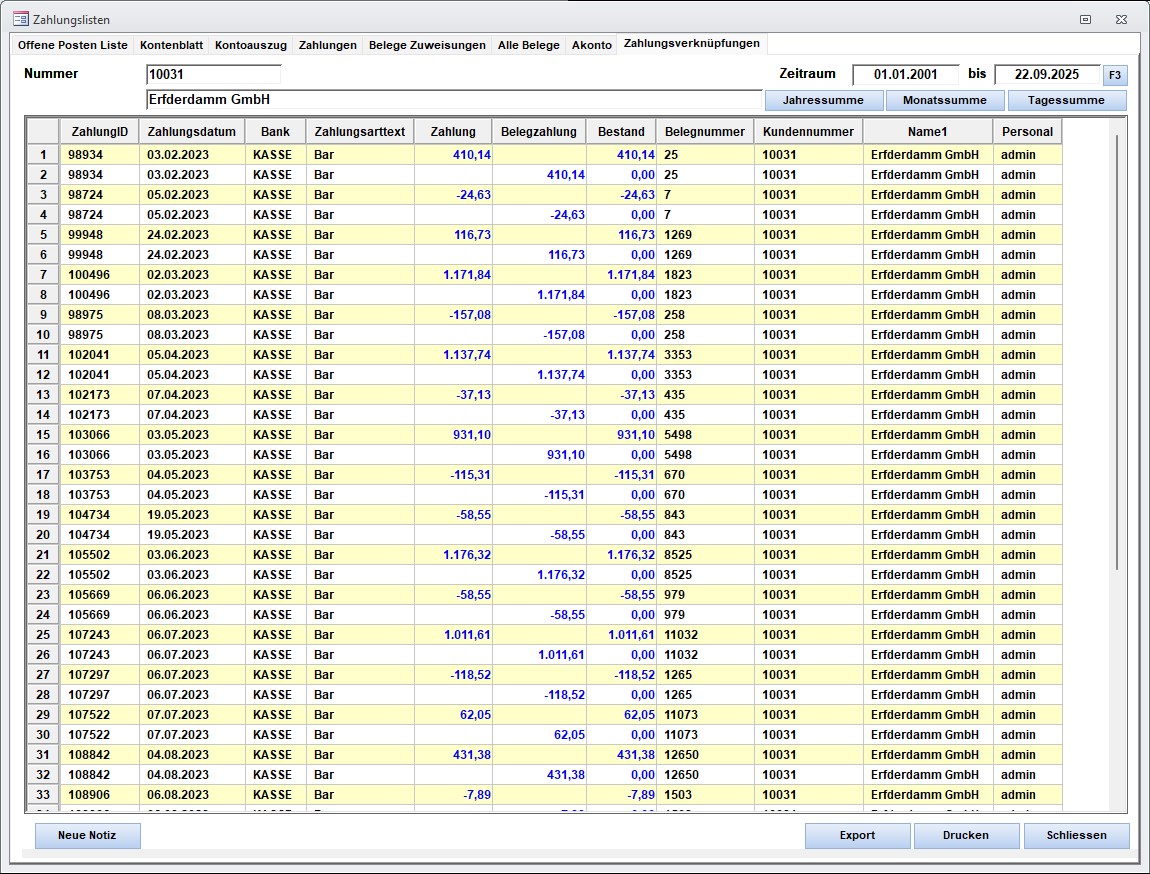Close the form with Schliessen
This screenshot has width=1150, height=874.
point(1076,835)
